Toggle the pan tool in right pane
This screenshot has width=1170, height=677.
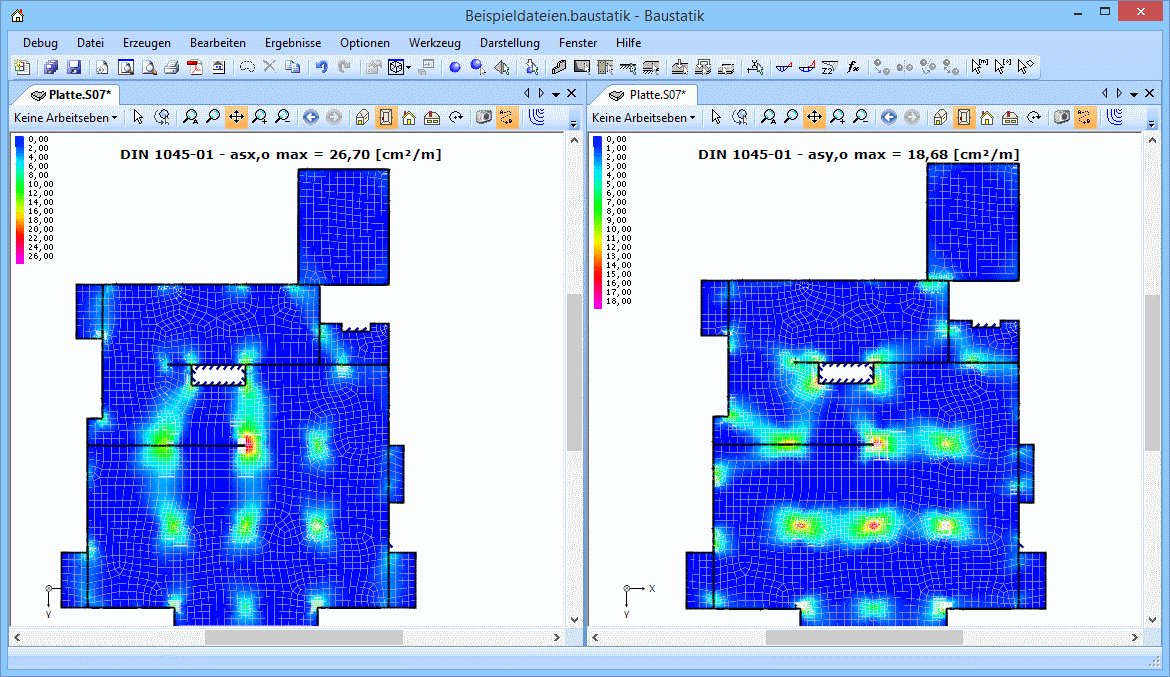(814, 117)
